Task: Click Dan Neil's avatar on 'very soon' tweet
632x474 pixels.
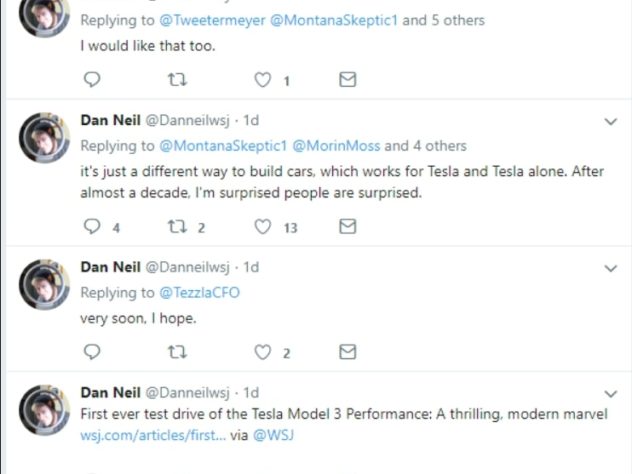Action: 44,285
